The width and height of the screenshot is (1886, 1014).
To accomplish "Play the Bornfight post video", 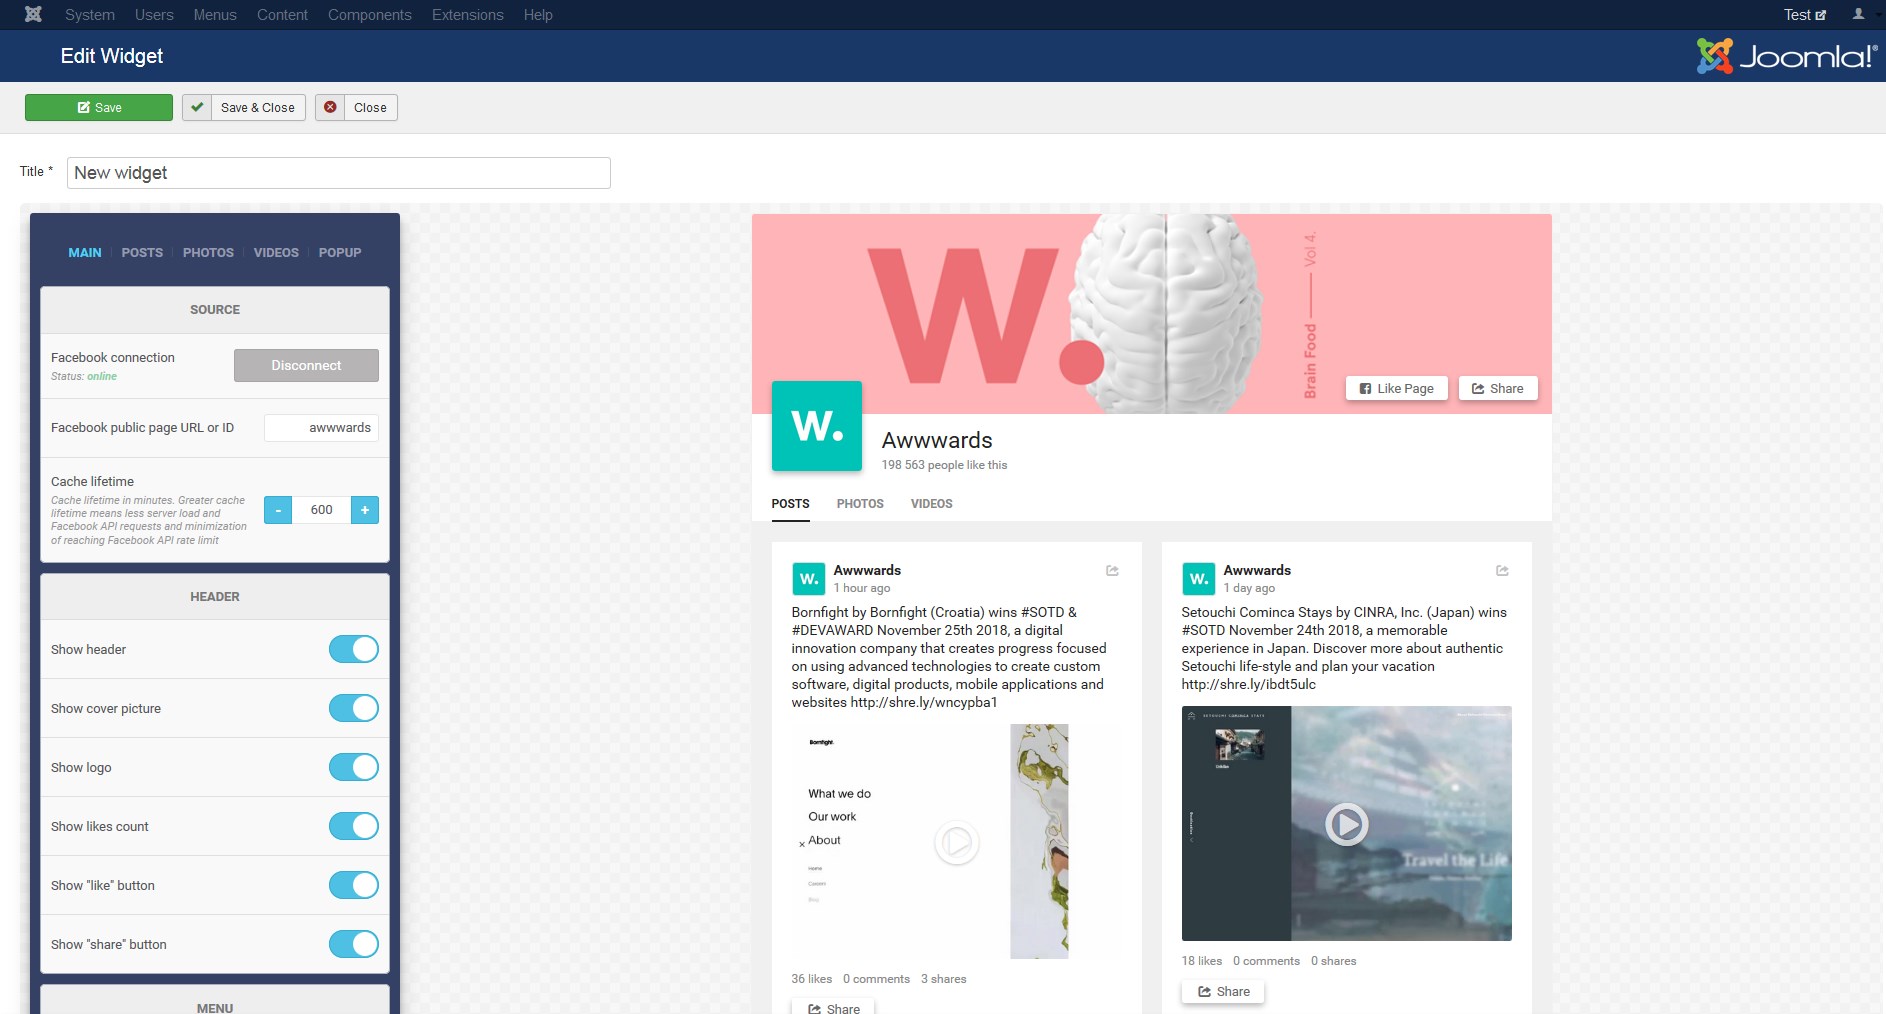I will (x=956, y=842).
